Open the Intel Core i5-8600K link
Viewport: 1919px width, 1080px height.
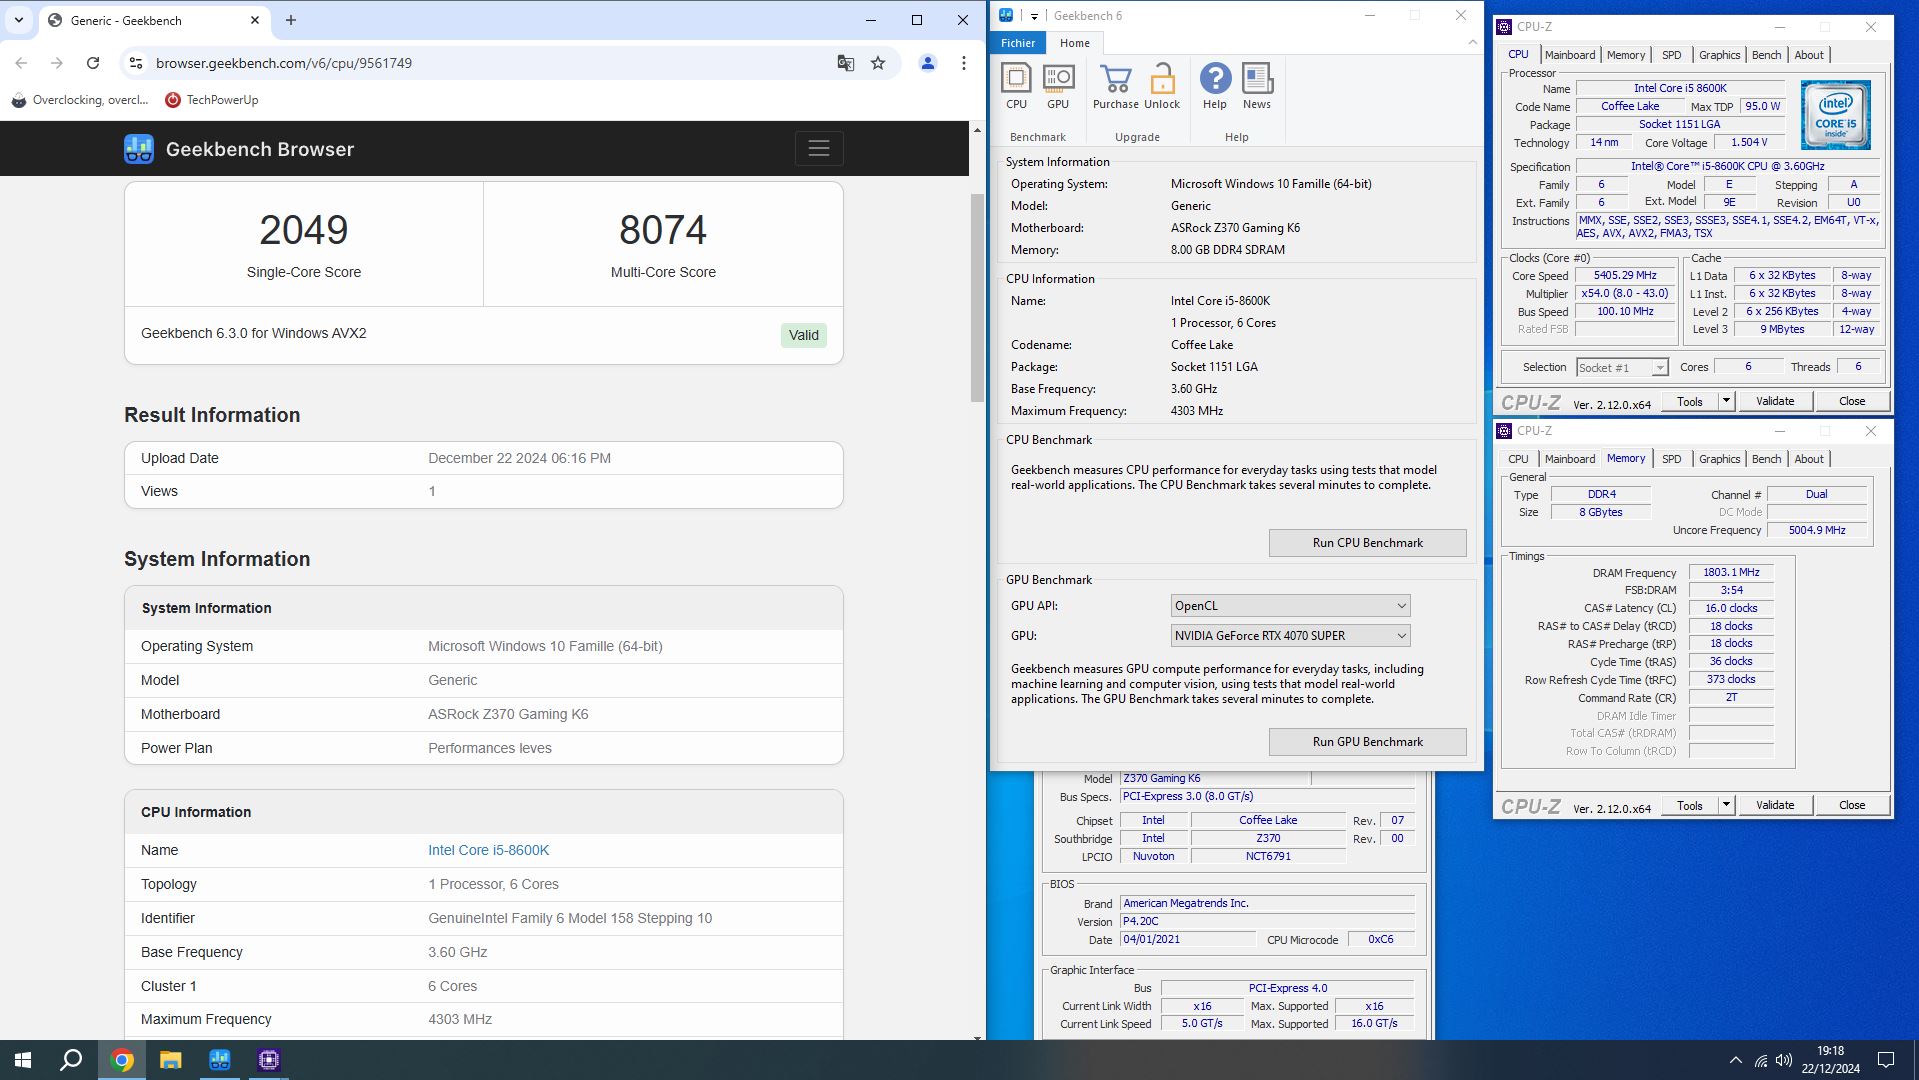(x=488, y=850)
